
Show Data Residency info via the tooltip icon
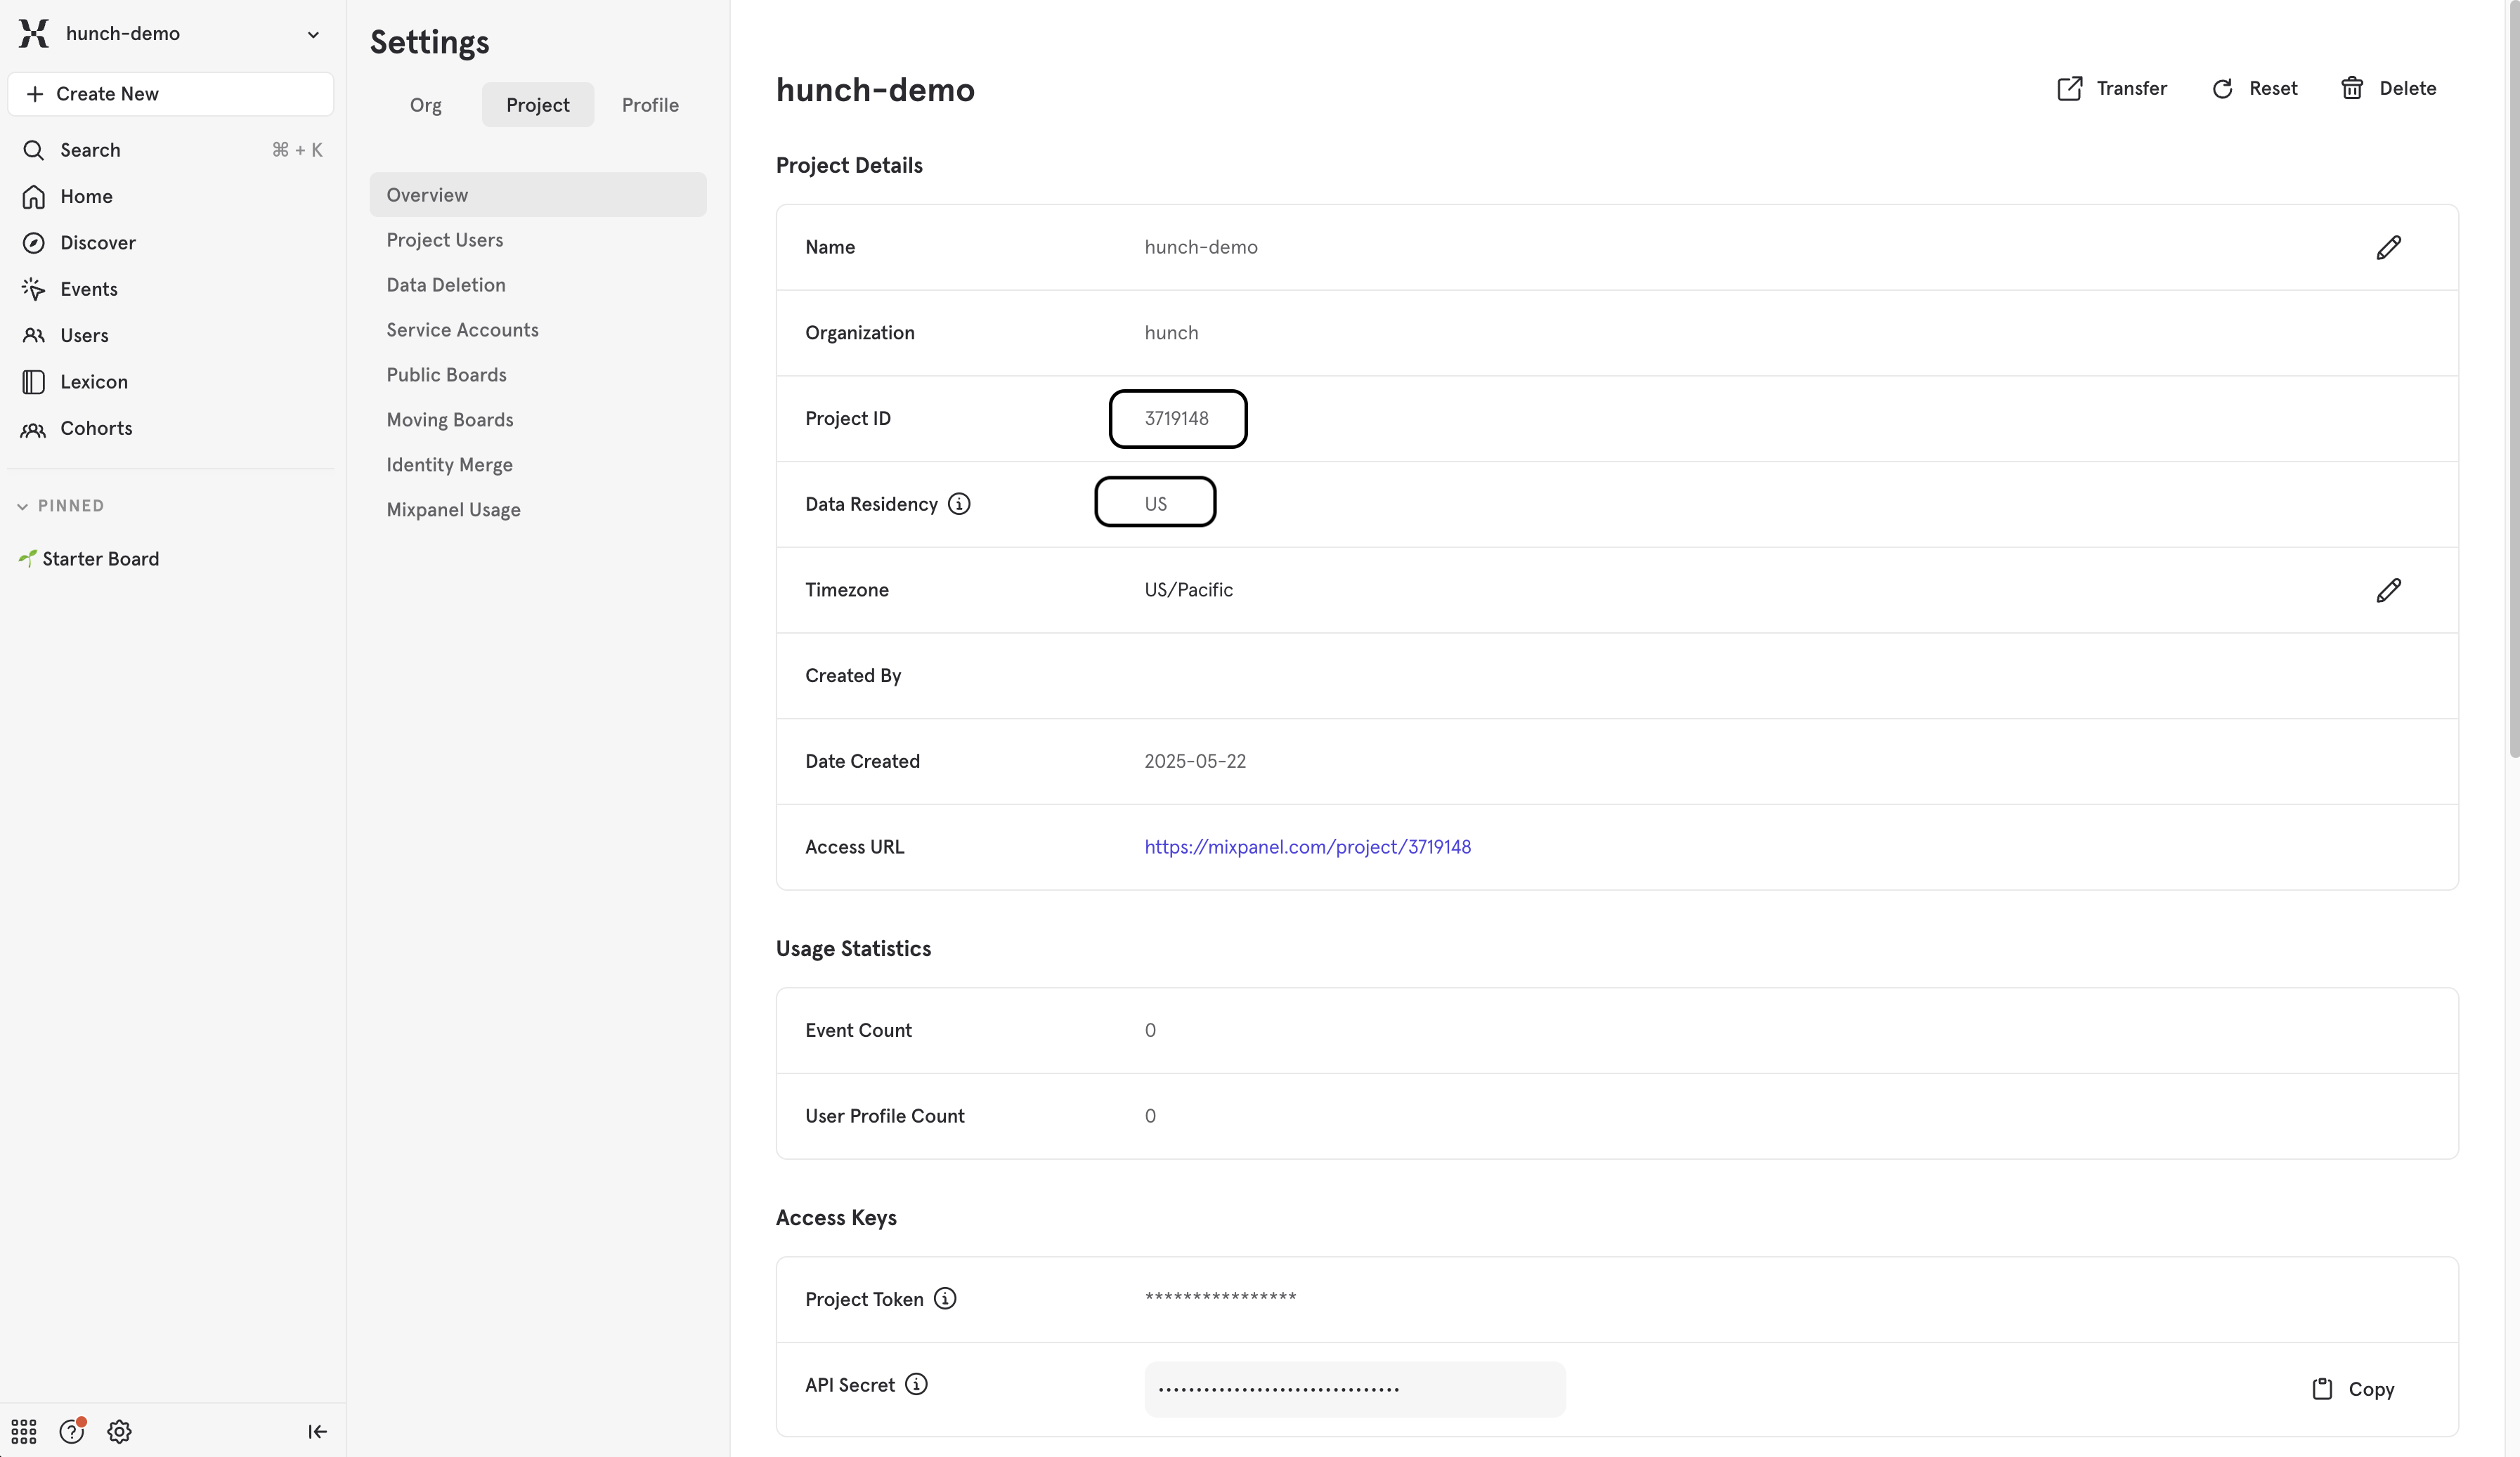(x=959, y=503)
